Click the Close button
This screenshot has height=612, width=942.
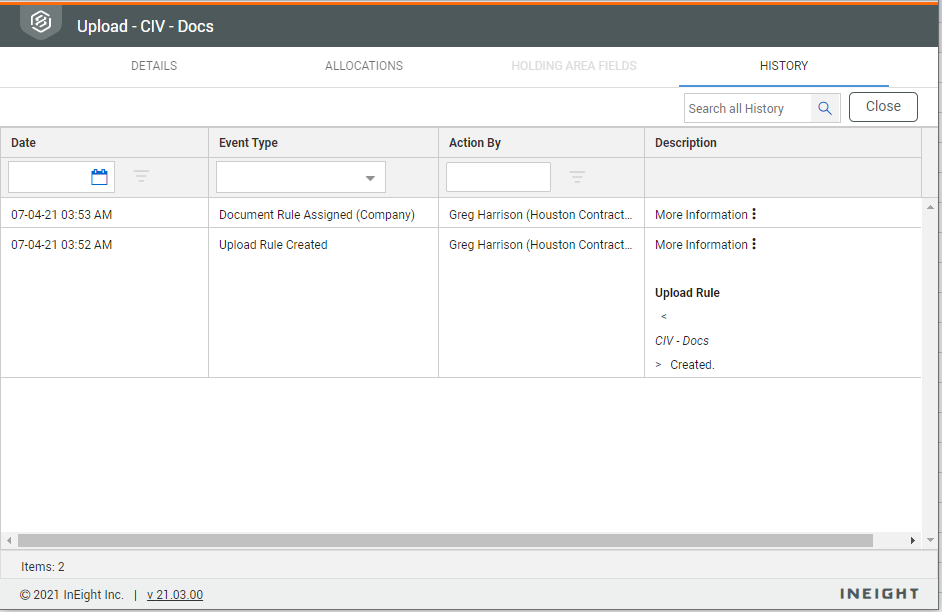click(883, 106)
